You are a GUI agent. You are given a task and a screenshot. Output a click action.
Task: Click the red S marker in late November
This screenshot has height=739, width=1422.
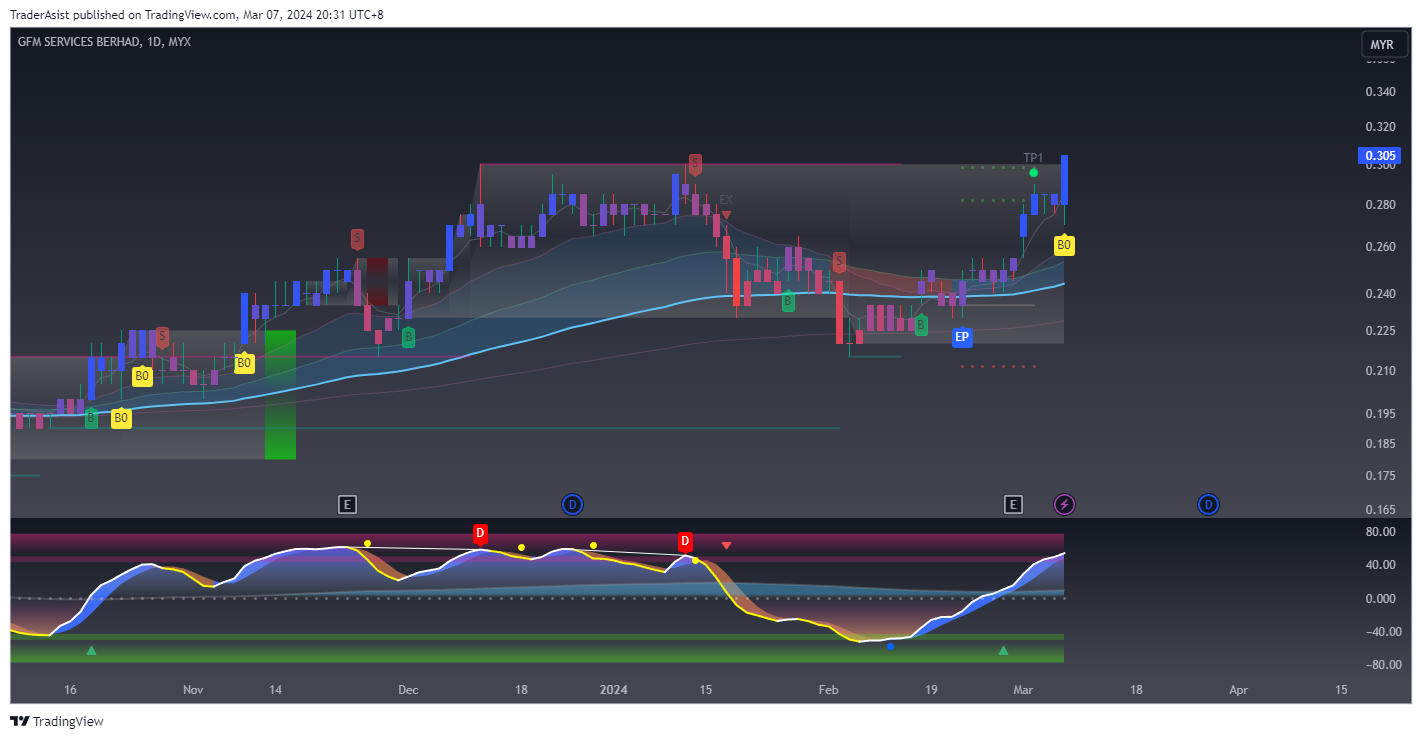(x=357, y=239)
